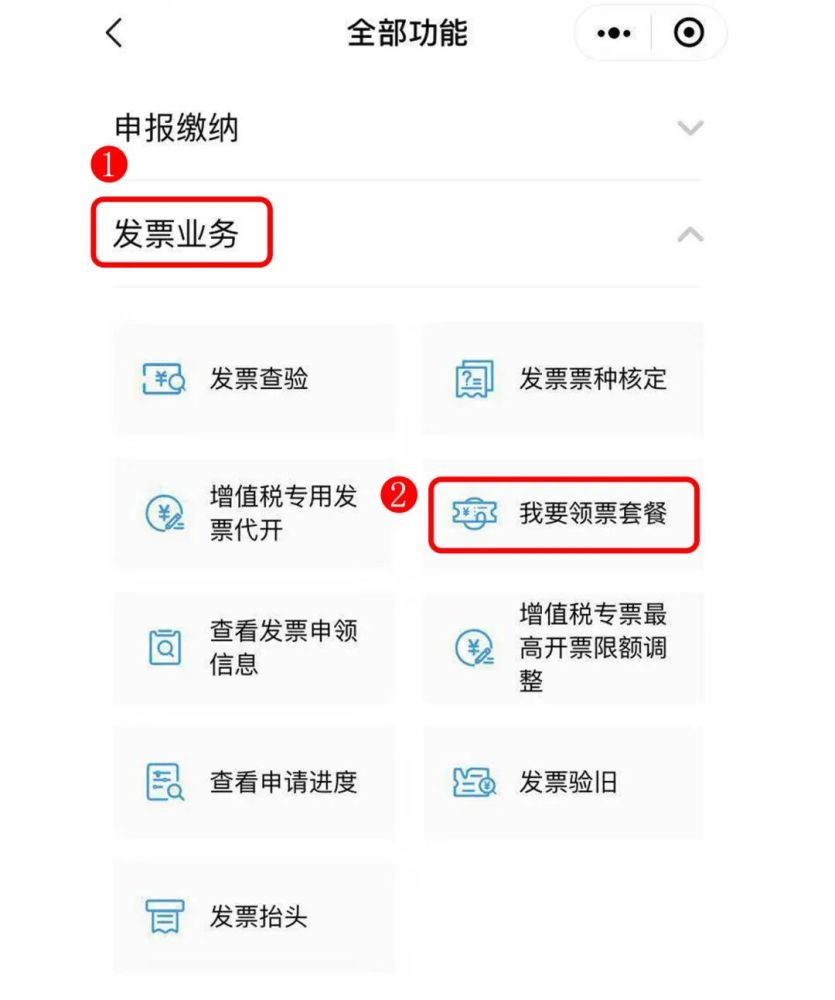Click the 查看申请进度 progress icon
Screen dimensions: 835x1000
pyautogui.click(x=165, y=783)
